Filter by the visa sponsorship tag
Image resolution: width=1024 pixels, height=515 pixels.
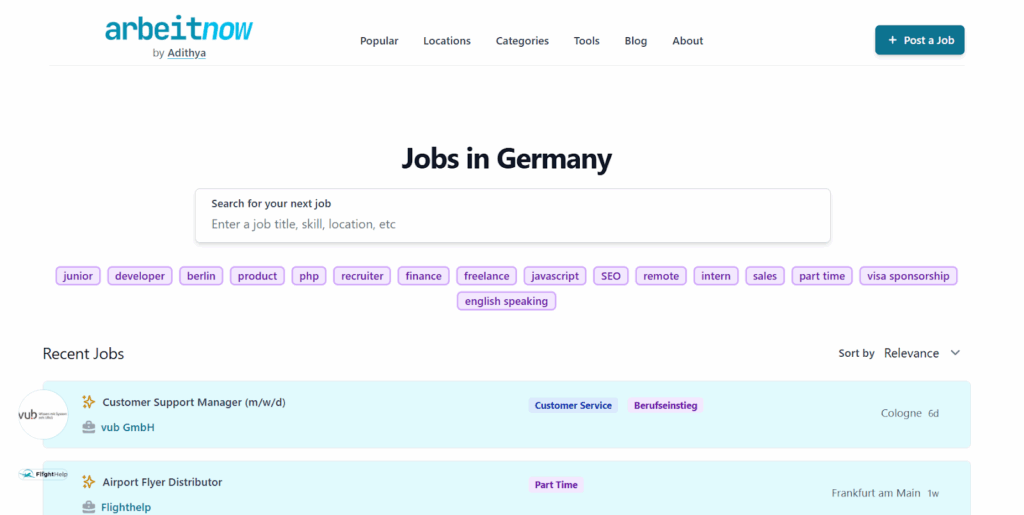tap(908, 276)
